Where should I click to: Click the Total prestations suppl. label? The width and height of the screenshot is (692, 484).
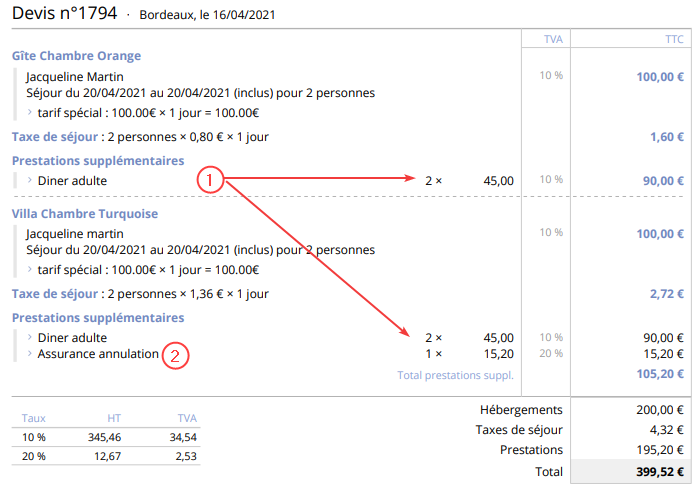(x=455, y=375)
